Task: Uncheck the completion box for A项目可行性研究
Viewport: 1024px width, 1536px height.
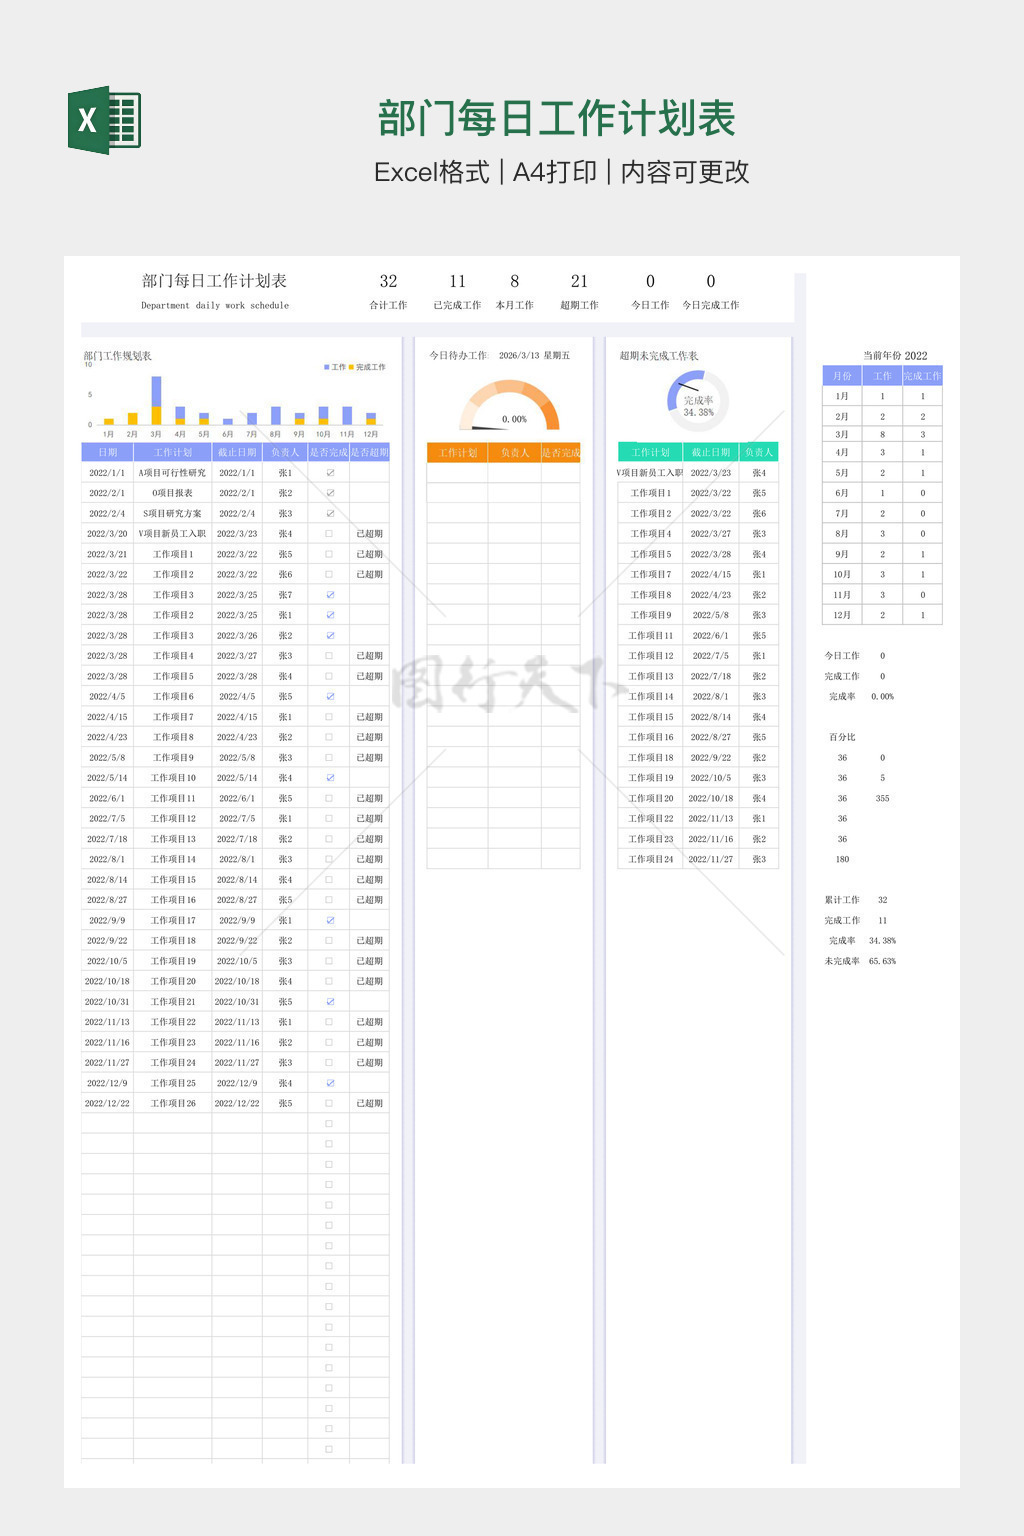Action: 329,473
